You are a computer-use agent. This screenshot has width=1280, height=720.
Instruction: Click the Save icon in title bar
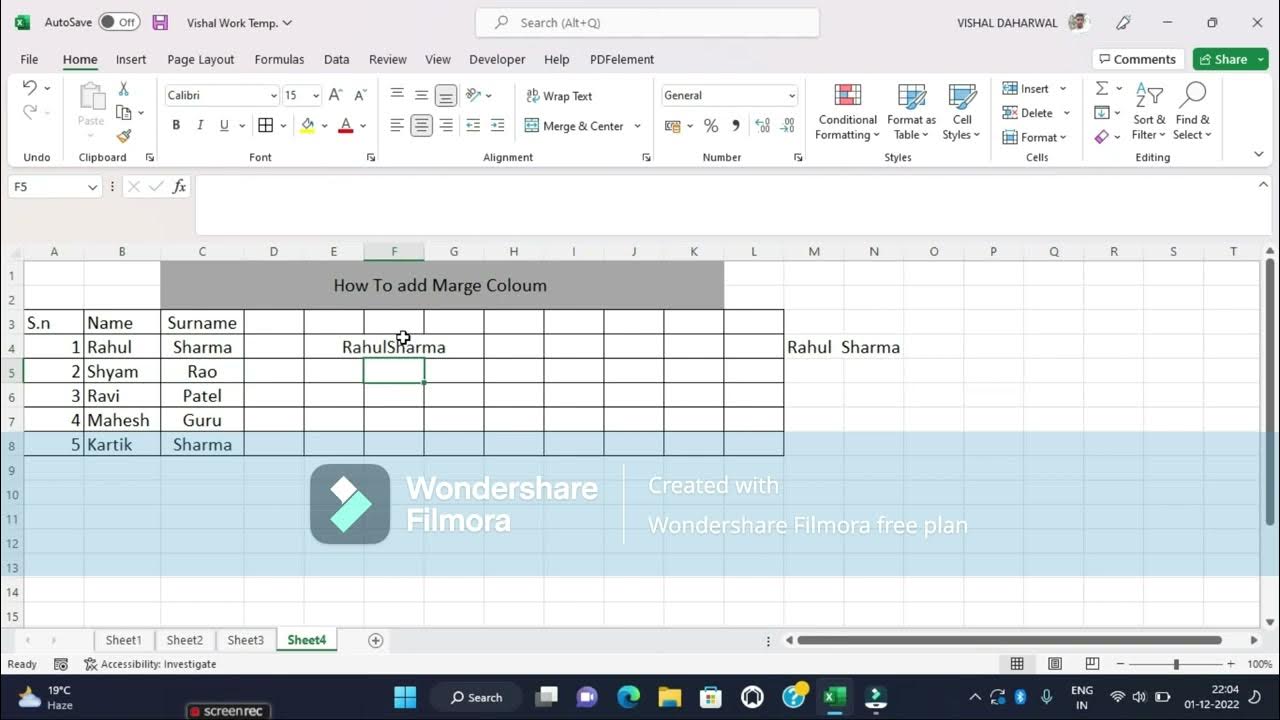[160, 22]
